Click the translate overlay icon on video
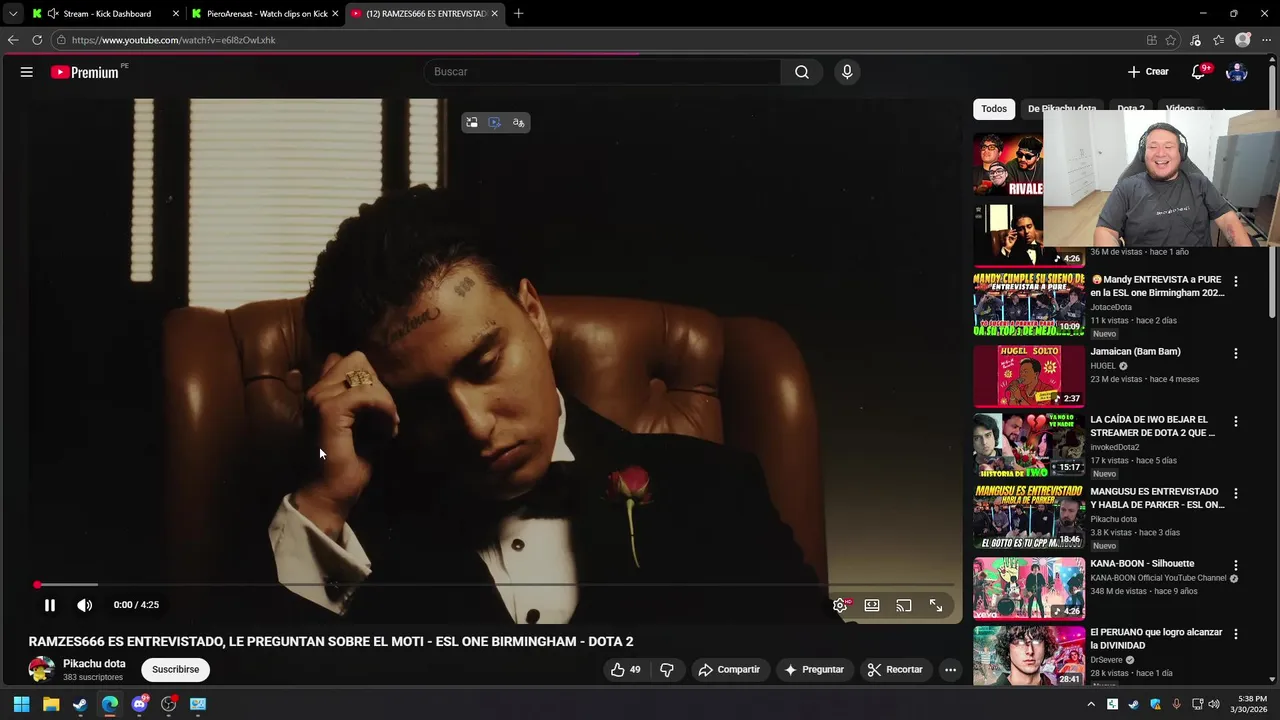This screenshot has width=1280, height=720. [518, 123]
